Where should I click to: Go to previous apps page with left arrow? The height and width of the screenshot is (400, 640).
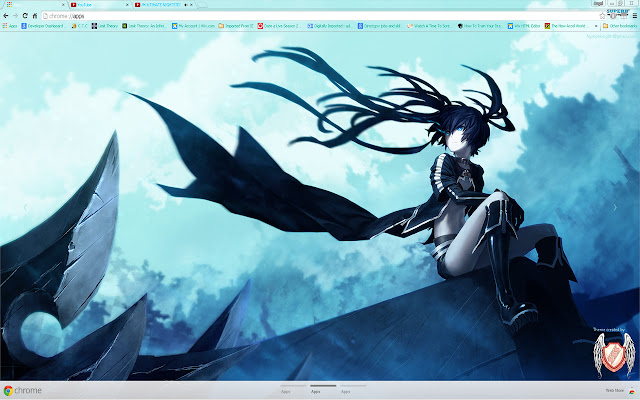[x=25, y=207]
